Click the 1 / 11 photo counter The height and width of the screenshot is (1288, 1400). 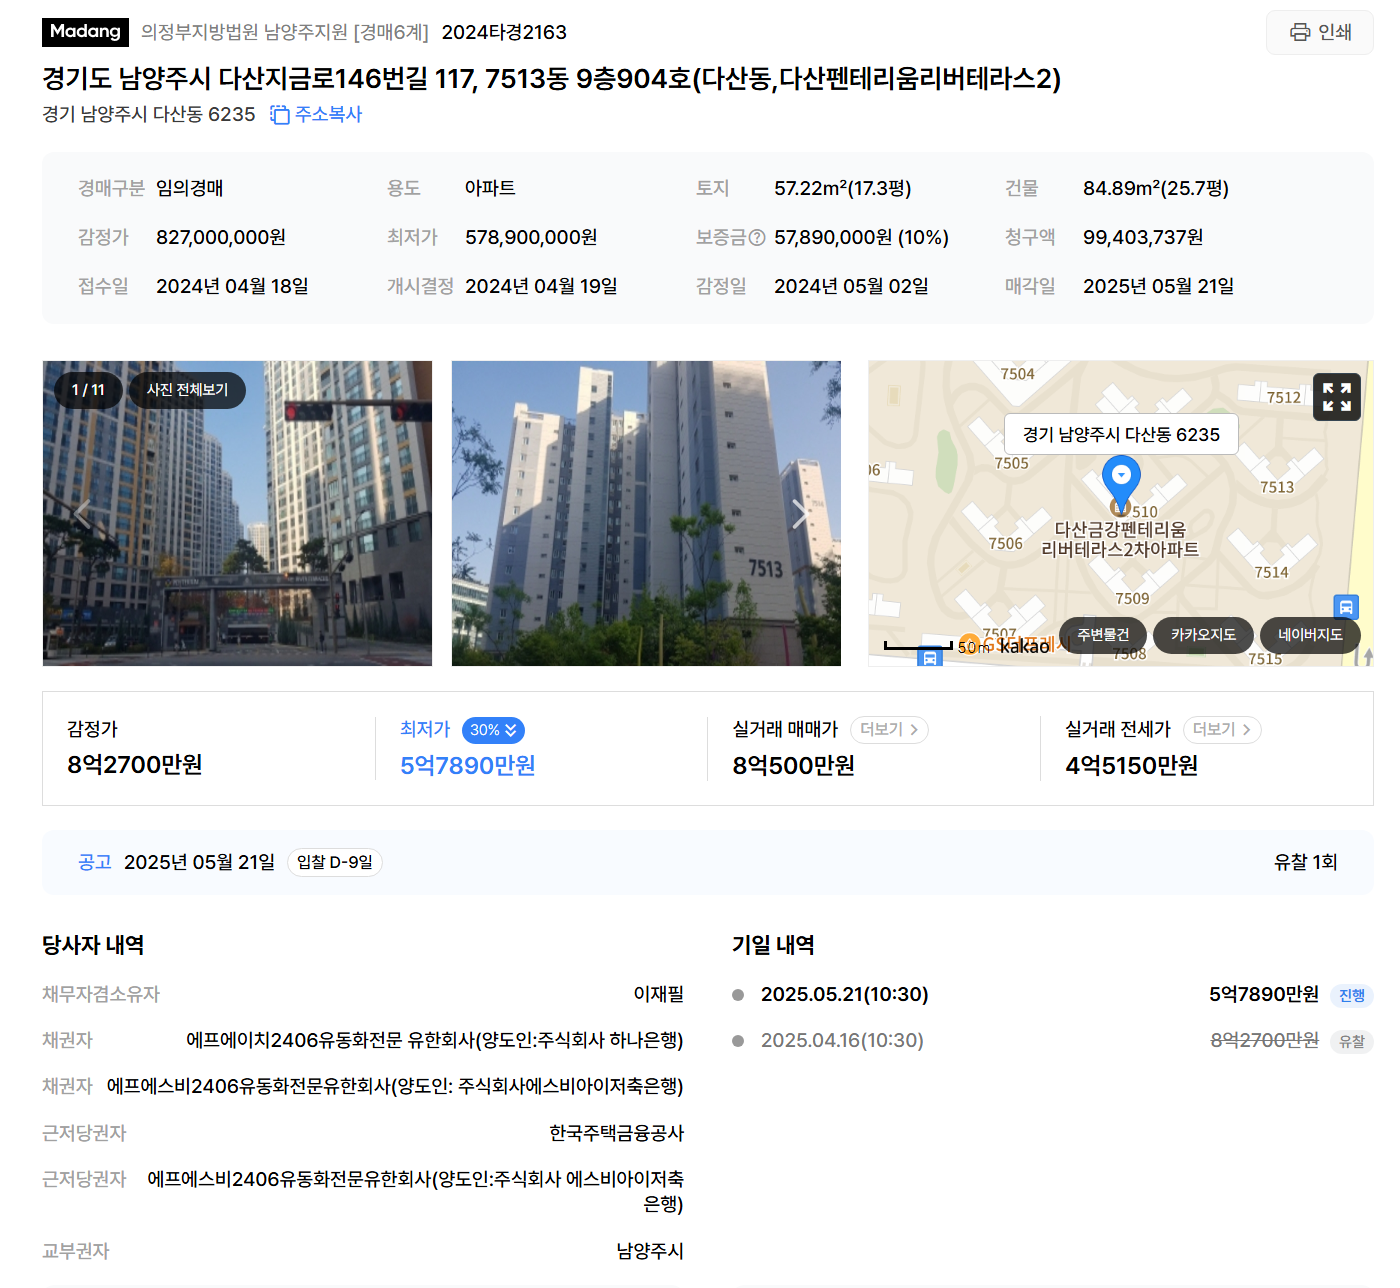pos(88,390)
